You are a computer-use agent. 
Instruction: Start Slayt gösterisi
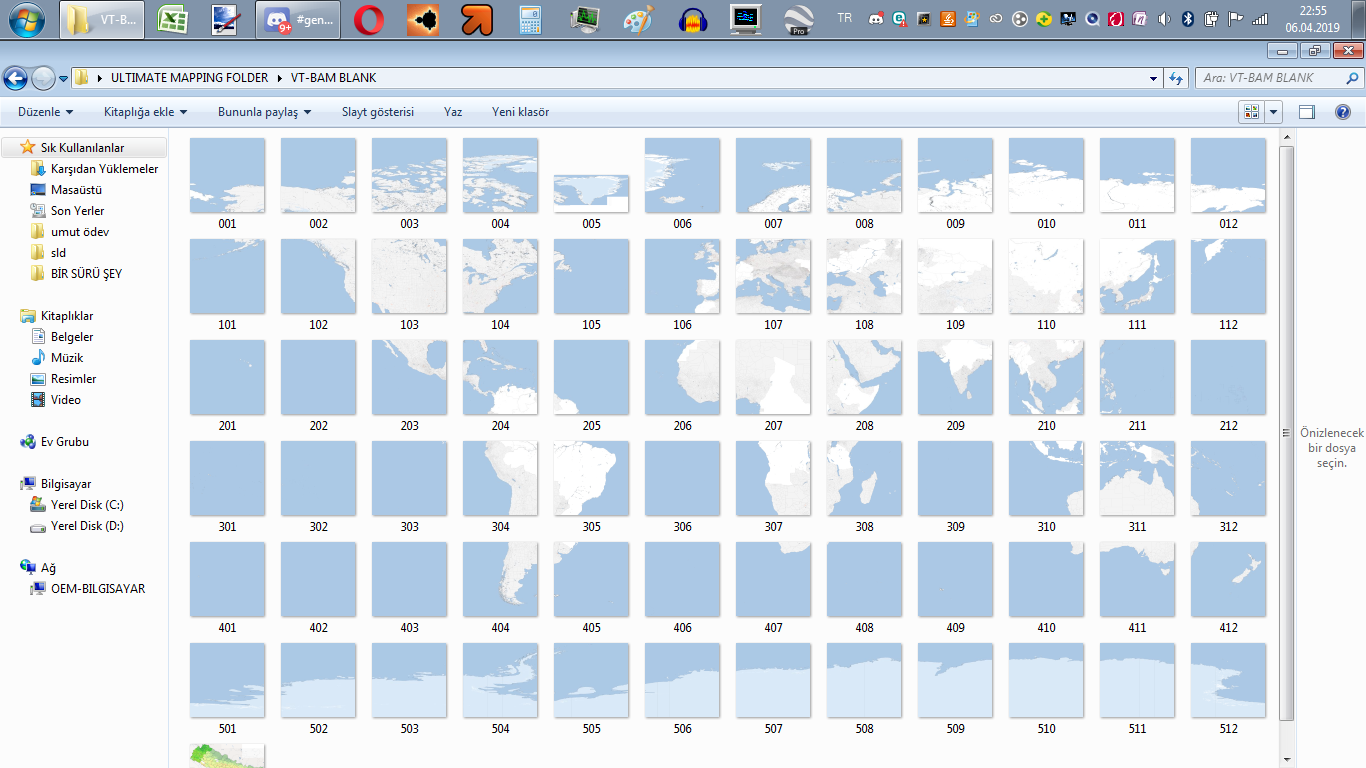[378, 112]
